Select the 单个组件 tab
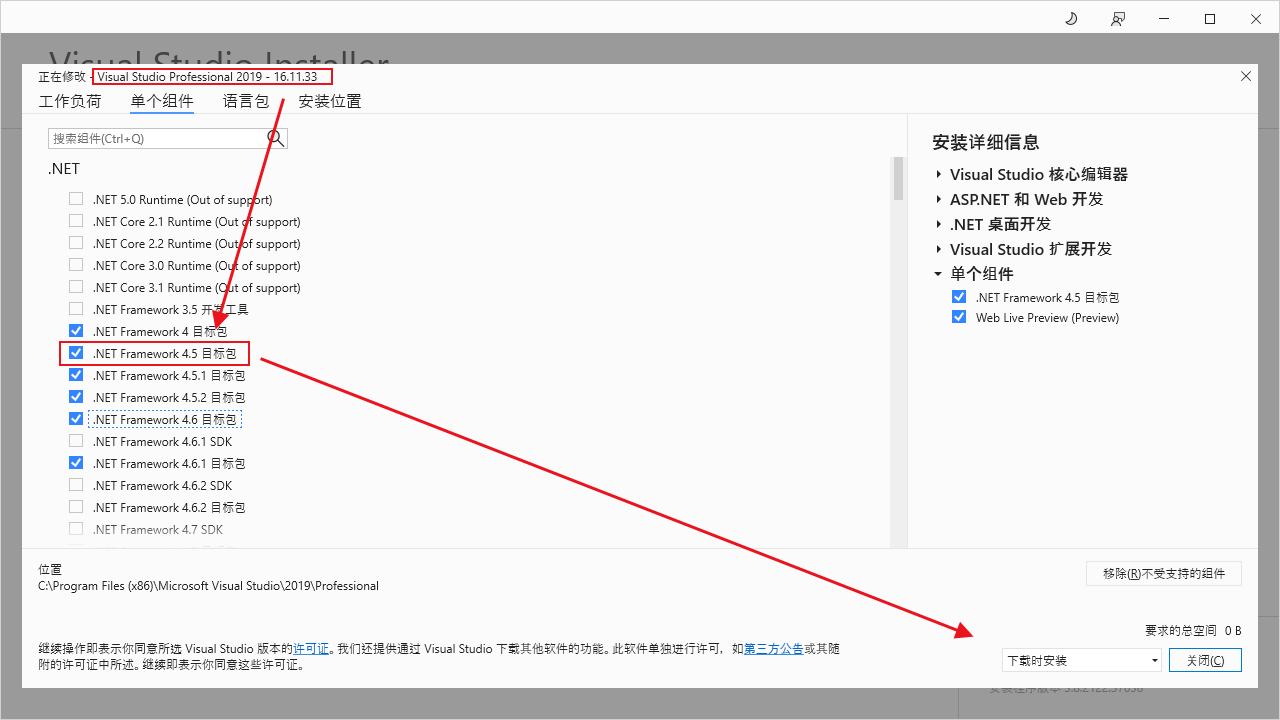The height and width of the screenshot is (720, 1280). coord(162,101)
